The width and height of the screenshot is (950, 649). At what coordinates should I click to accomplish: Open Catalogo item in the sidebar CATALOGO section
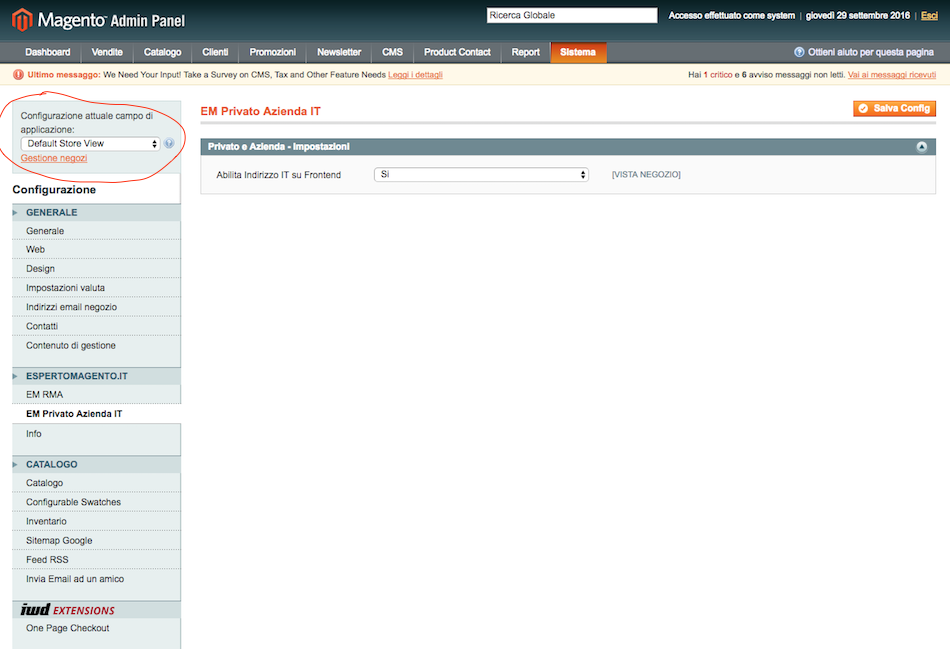(96, 483)
